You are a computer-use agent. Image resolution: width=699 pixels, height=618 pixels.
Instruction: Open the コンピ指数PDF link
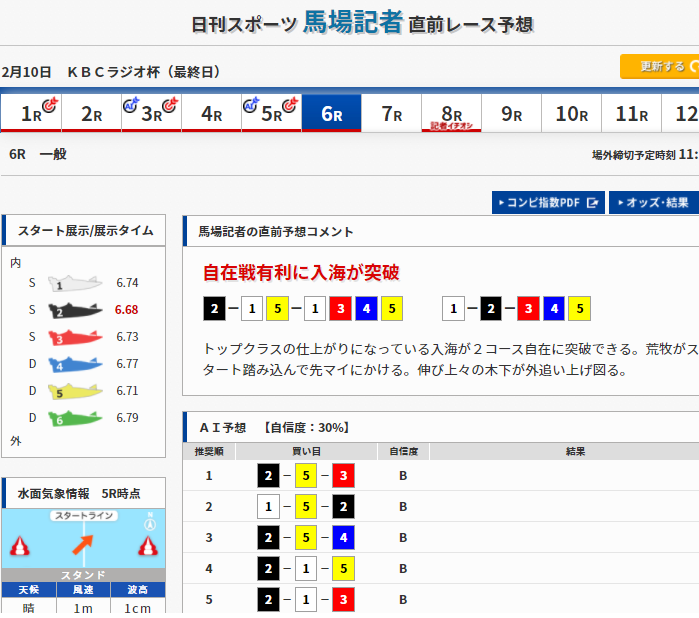548,202
